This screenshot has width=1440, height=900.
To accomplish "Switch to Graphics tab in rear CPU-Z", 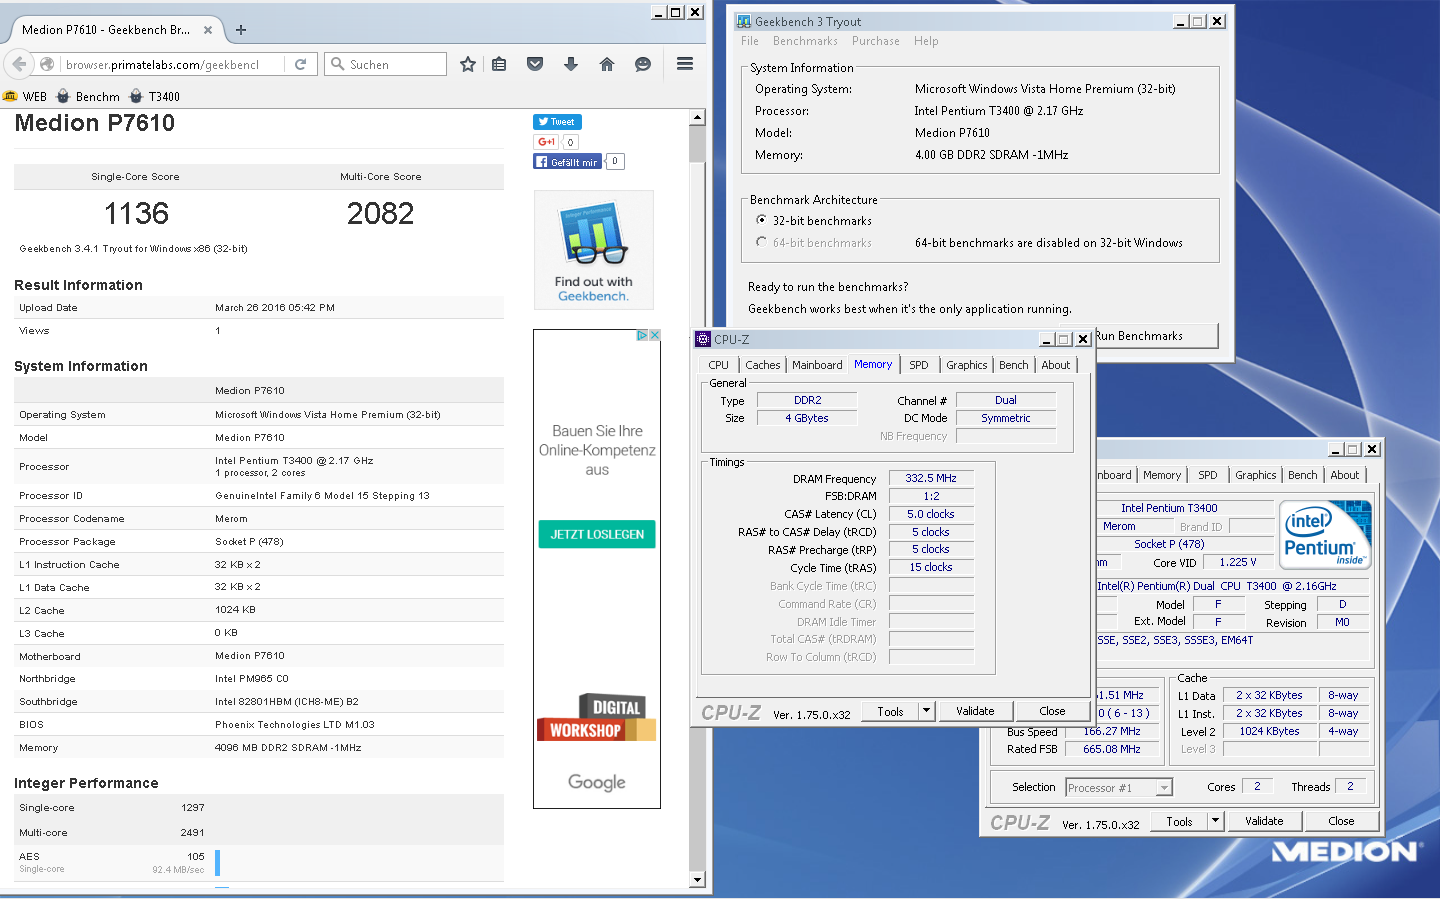I will [x=1256, y=475].
